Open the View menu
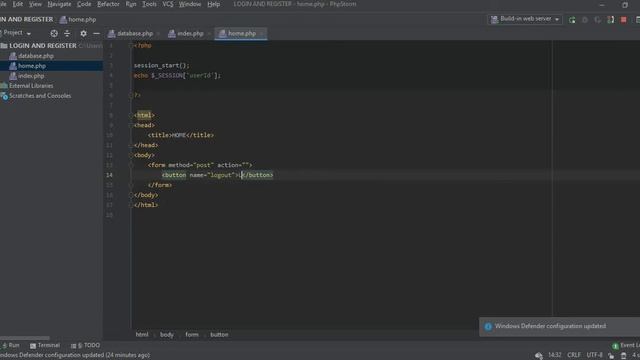Viewport: 640px width, 360px height. tap(35, 4)
